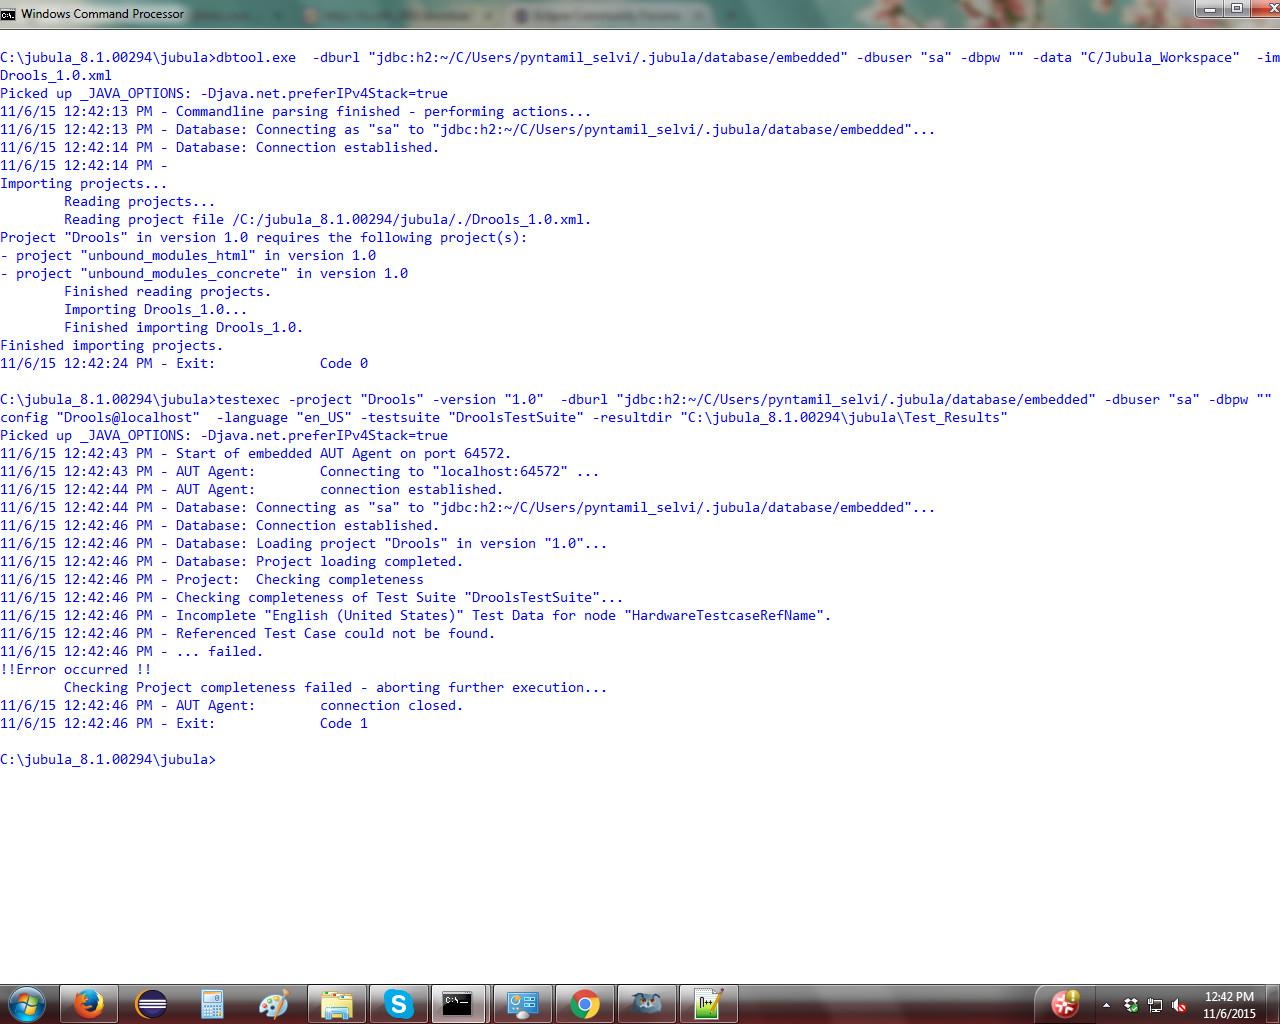
Task: Launch Firefox from the taskbar
Action: [89, 1004]
